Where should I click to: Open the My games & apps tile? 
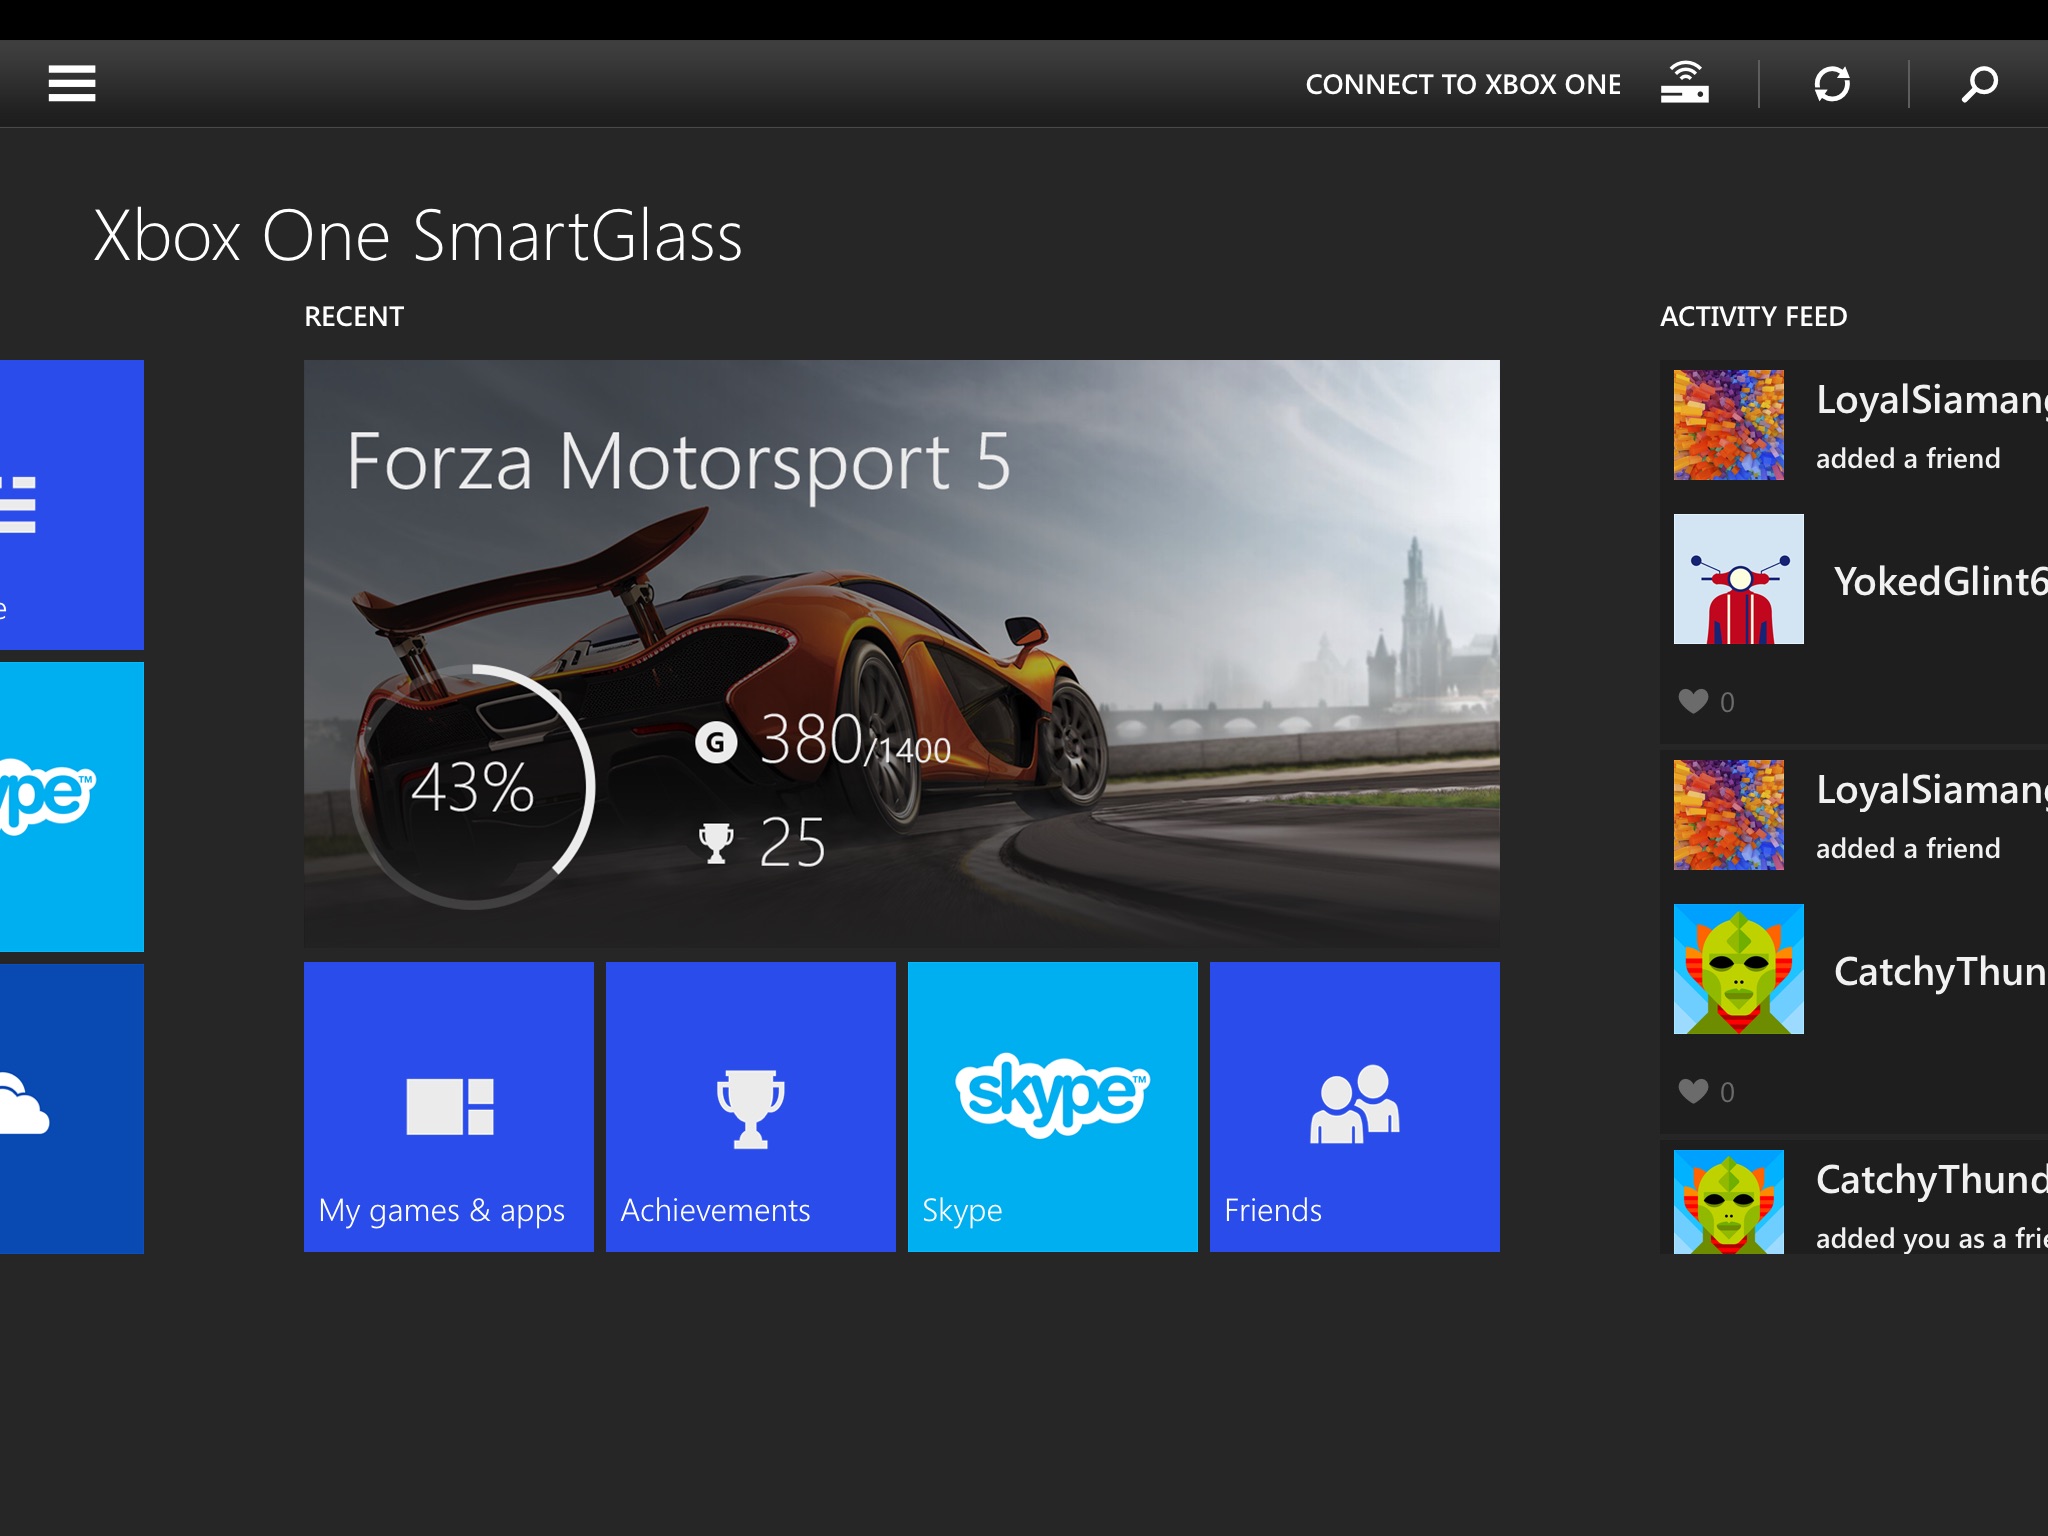tap(449, 1107)
